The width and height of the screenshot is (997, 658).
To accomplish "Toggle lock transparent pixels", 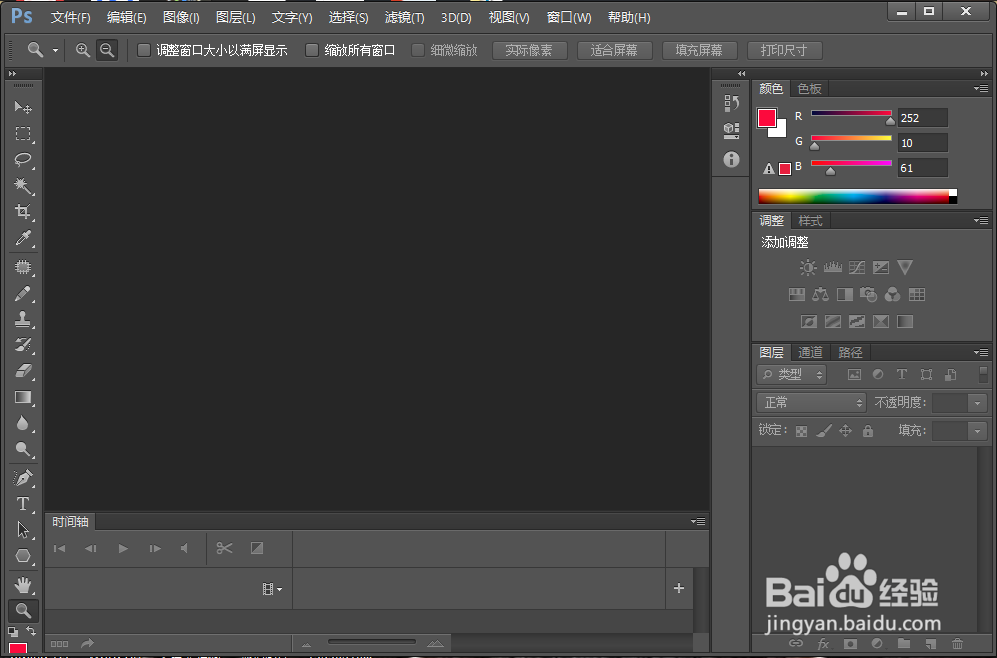I will [801, 431].
